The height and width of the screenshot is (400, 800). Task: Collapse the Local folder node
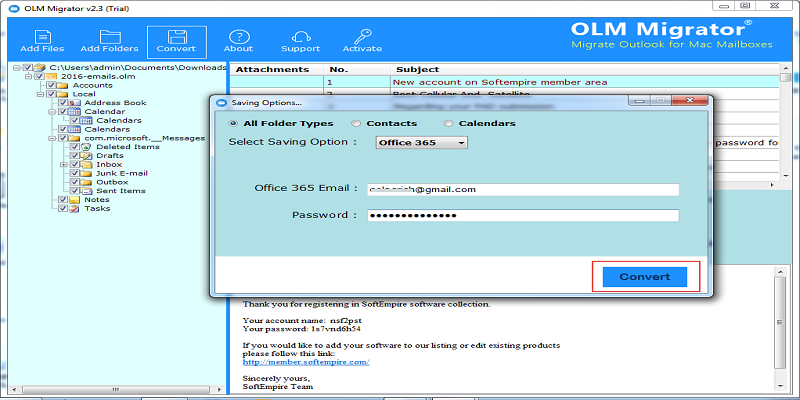(x=40, y=94)
